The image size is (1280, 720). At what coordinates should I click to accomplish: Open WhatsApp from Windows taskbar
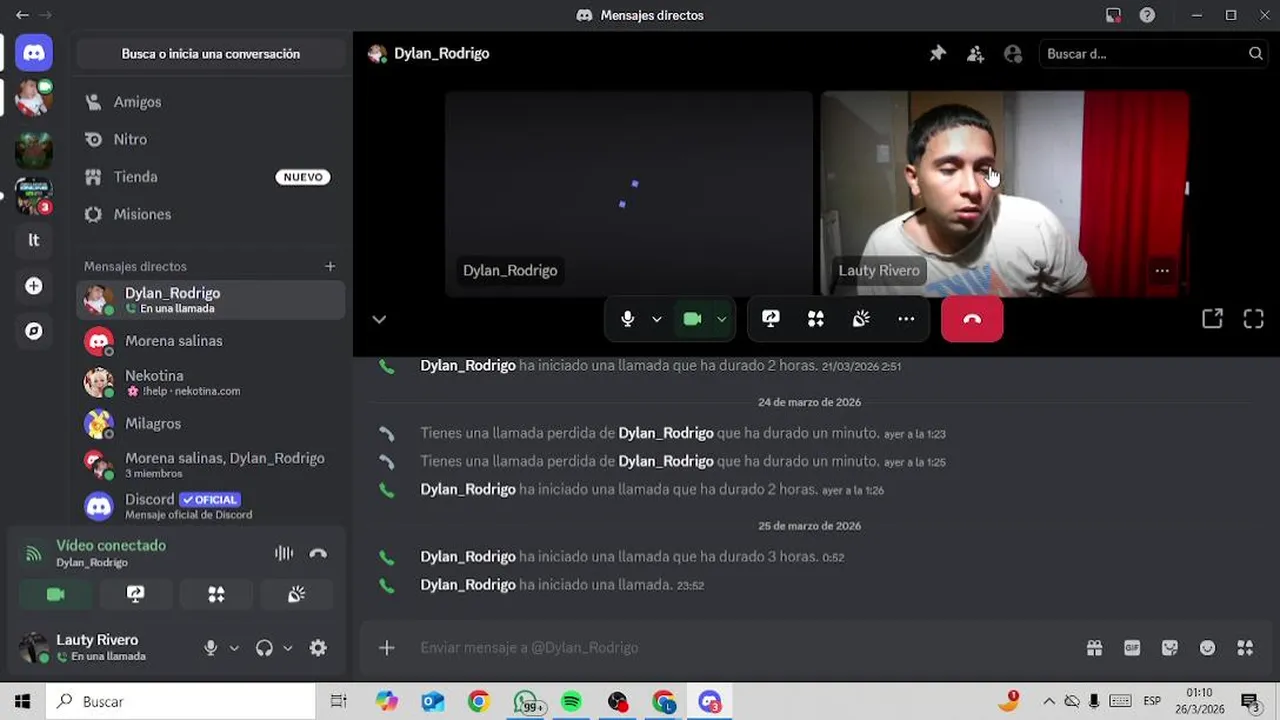(526, 702)
